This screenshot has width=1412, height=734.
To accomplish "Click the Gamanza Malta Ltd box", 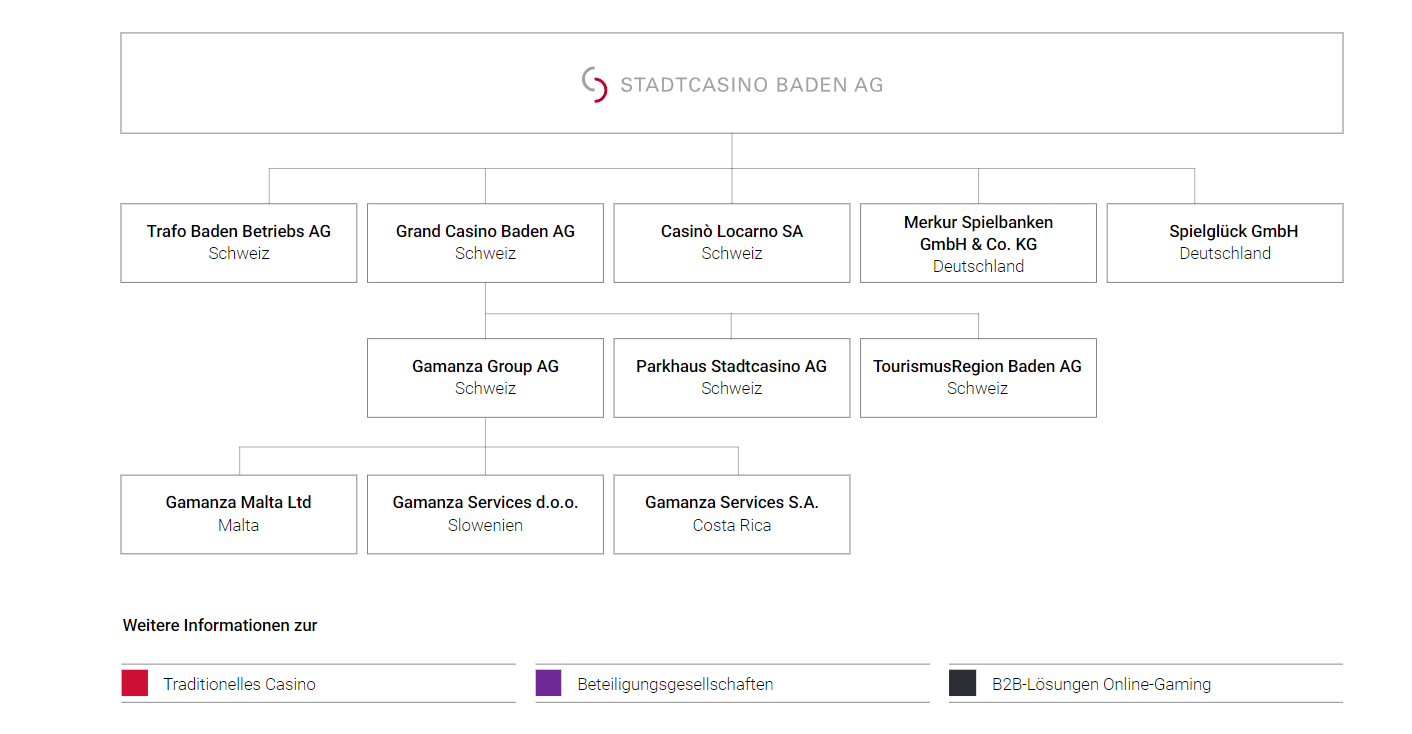I will pyautogui.click(x=239, y=514).
